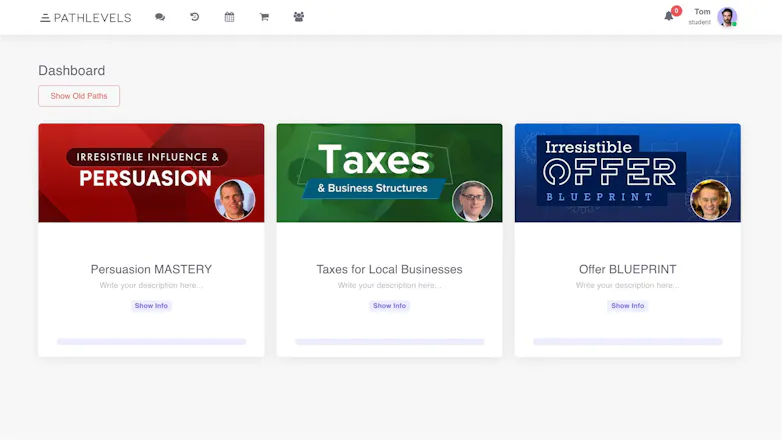Image resolution: width=782 pixels, height=440 pixels.
Task: Click instructor photo on Persuasion banner
Action: [x=235, y=200]
